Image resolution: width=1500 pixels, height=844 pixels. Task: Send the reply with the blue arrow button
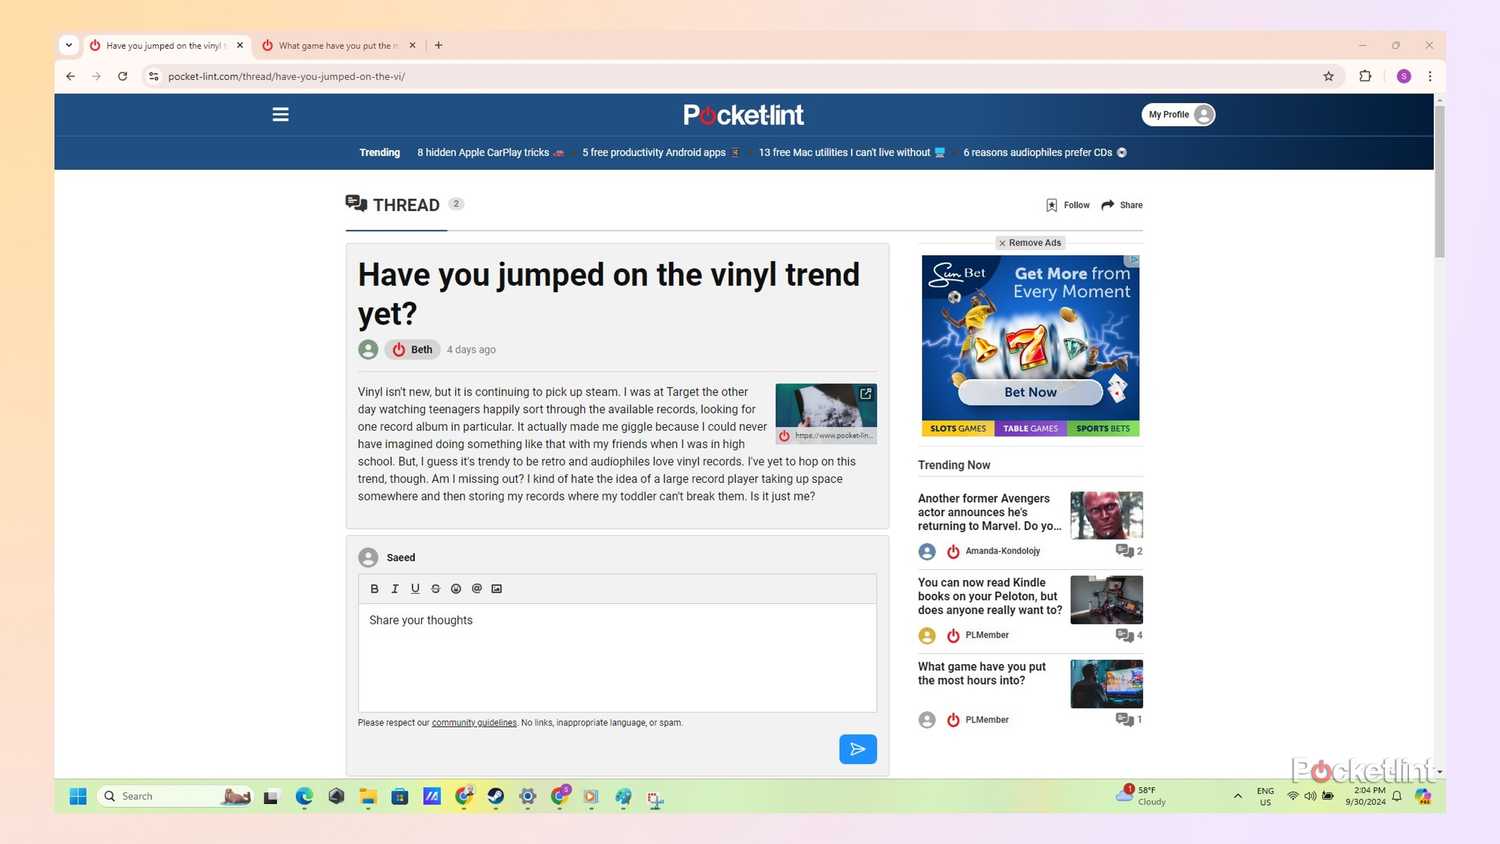point(858,749)
